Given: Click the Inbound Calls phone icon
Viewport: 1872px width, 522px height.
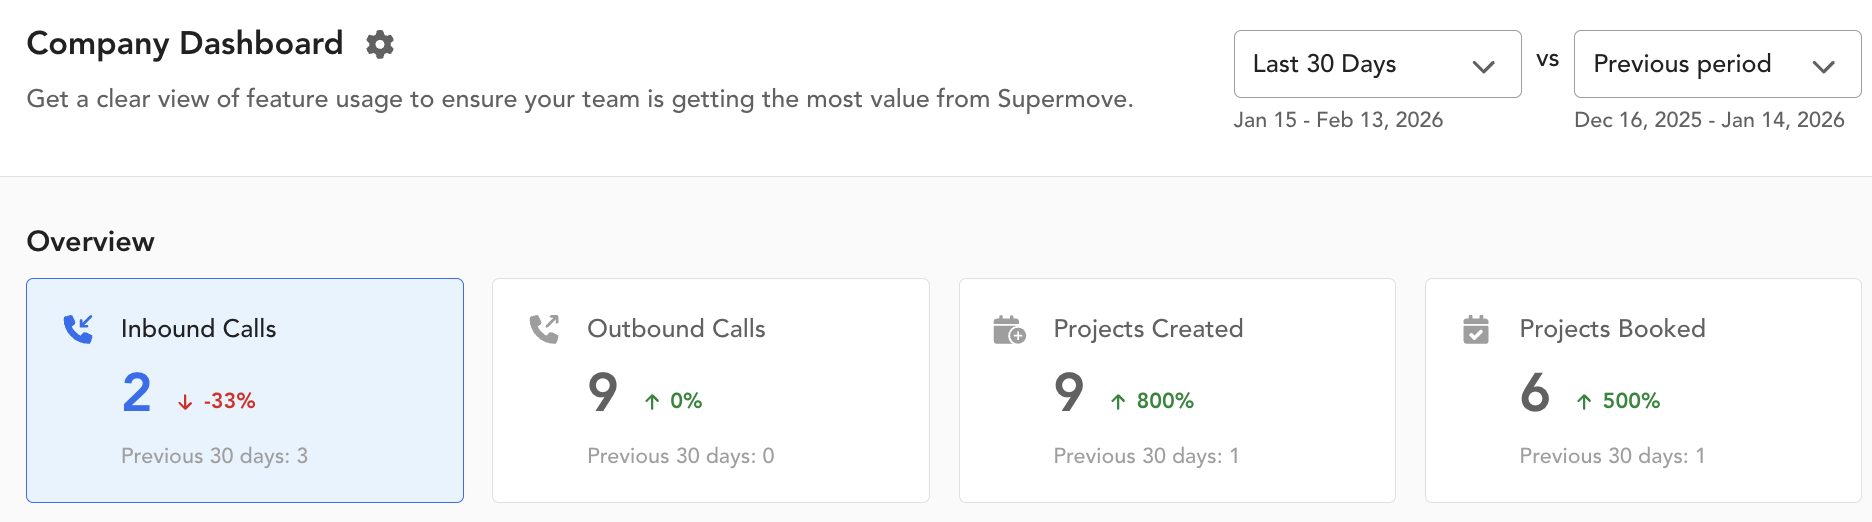Looking at the screenshot, I should tap(78, 329).
